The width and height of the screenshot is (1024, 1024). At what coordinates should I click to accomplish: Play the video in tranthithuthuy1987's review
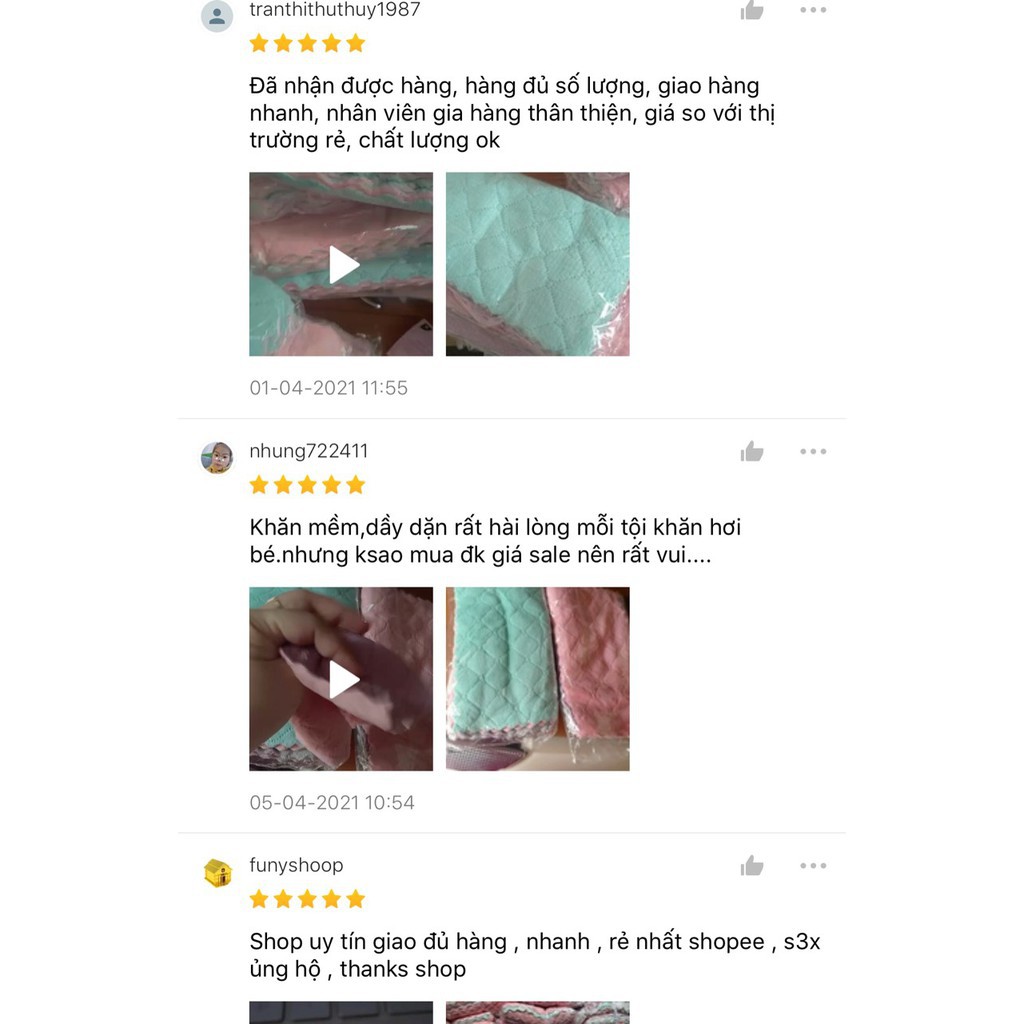341,264
